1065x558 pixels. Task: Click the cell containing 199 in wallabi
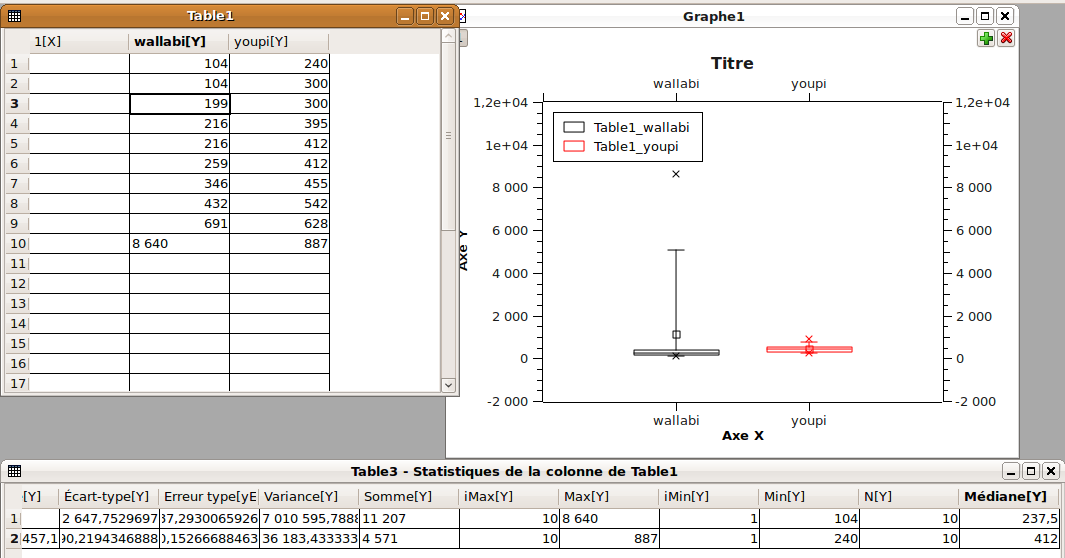click(180, 104)
